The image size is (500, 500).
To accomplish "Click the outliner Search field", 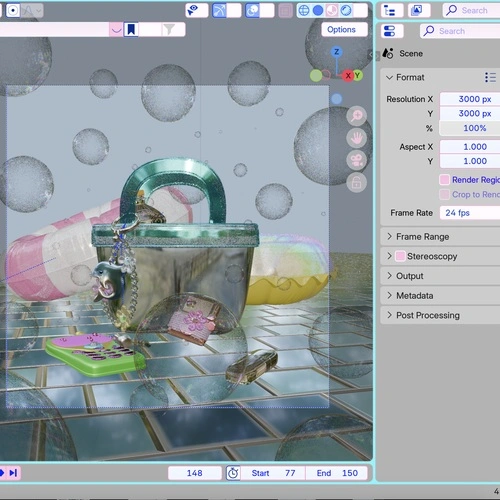I will point(472,11).
